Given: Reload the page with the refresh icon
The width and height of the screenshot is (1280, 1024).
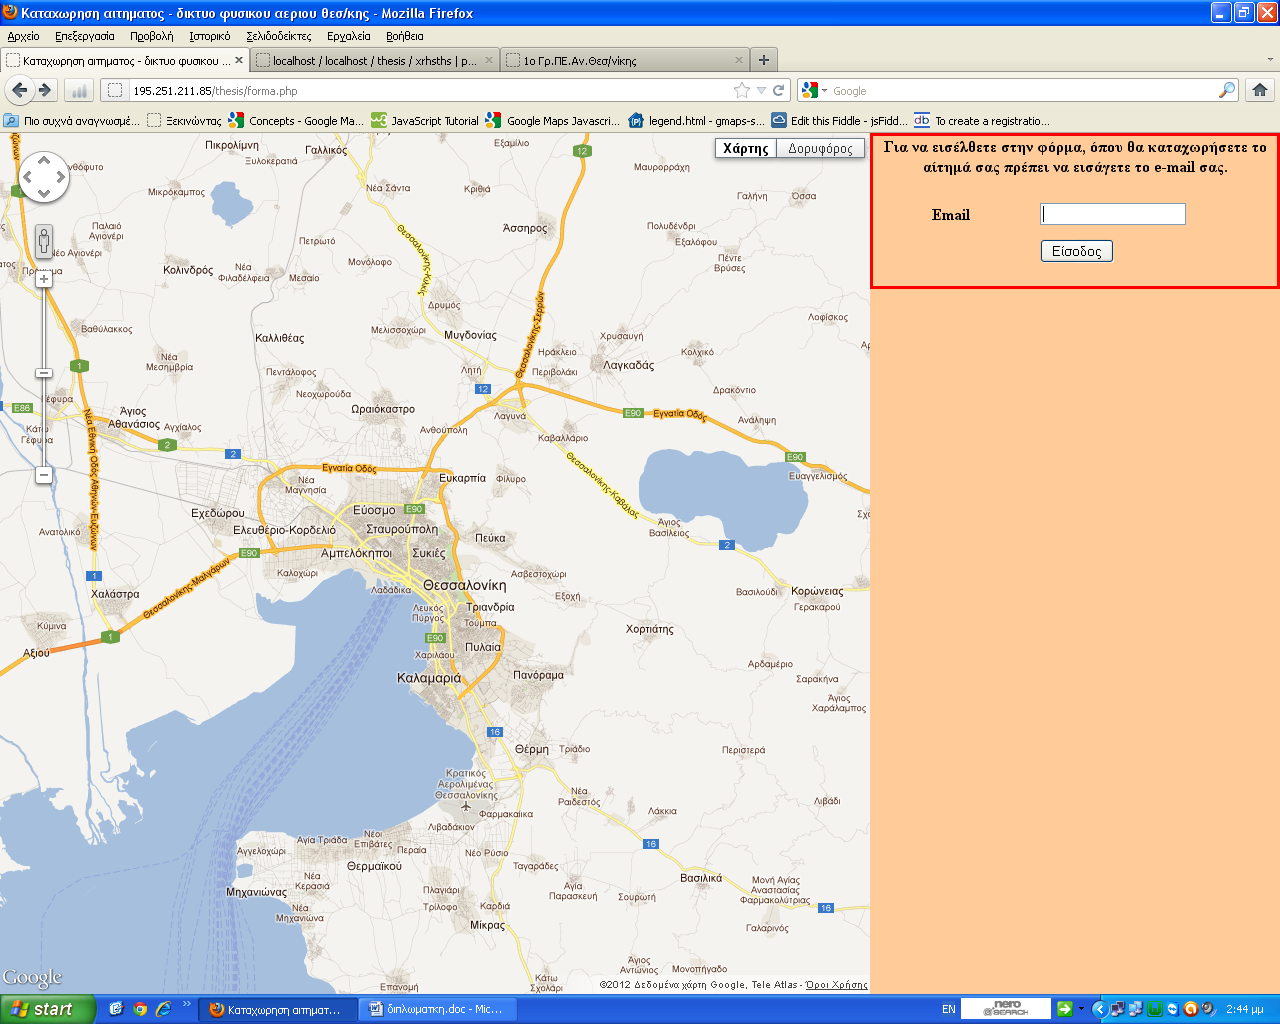Looking at the screenshot, I should point(778,90).
